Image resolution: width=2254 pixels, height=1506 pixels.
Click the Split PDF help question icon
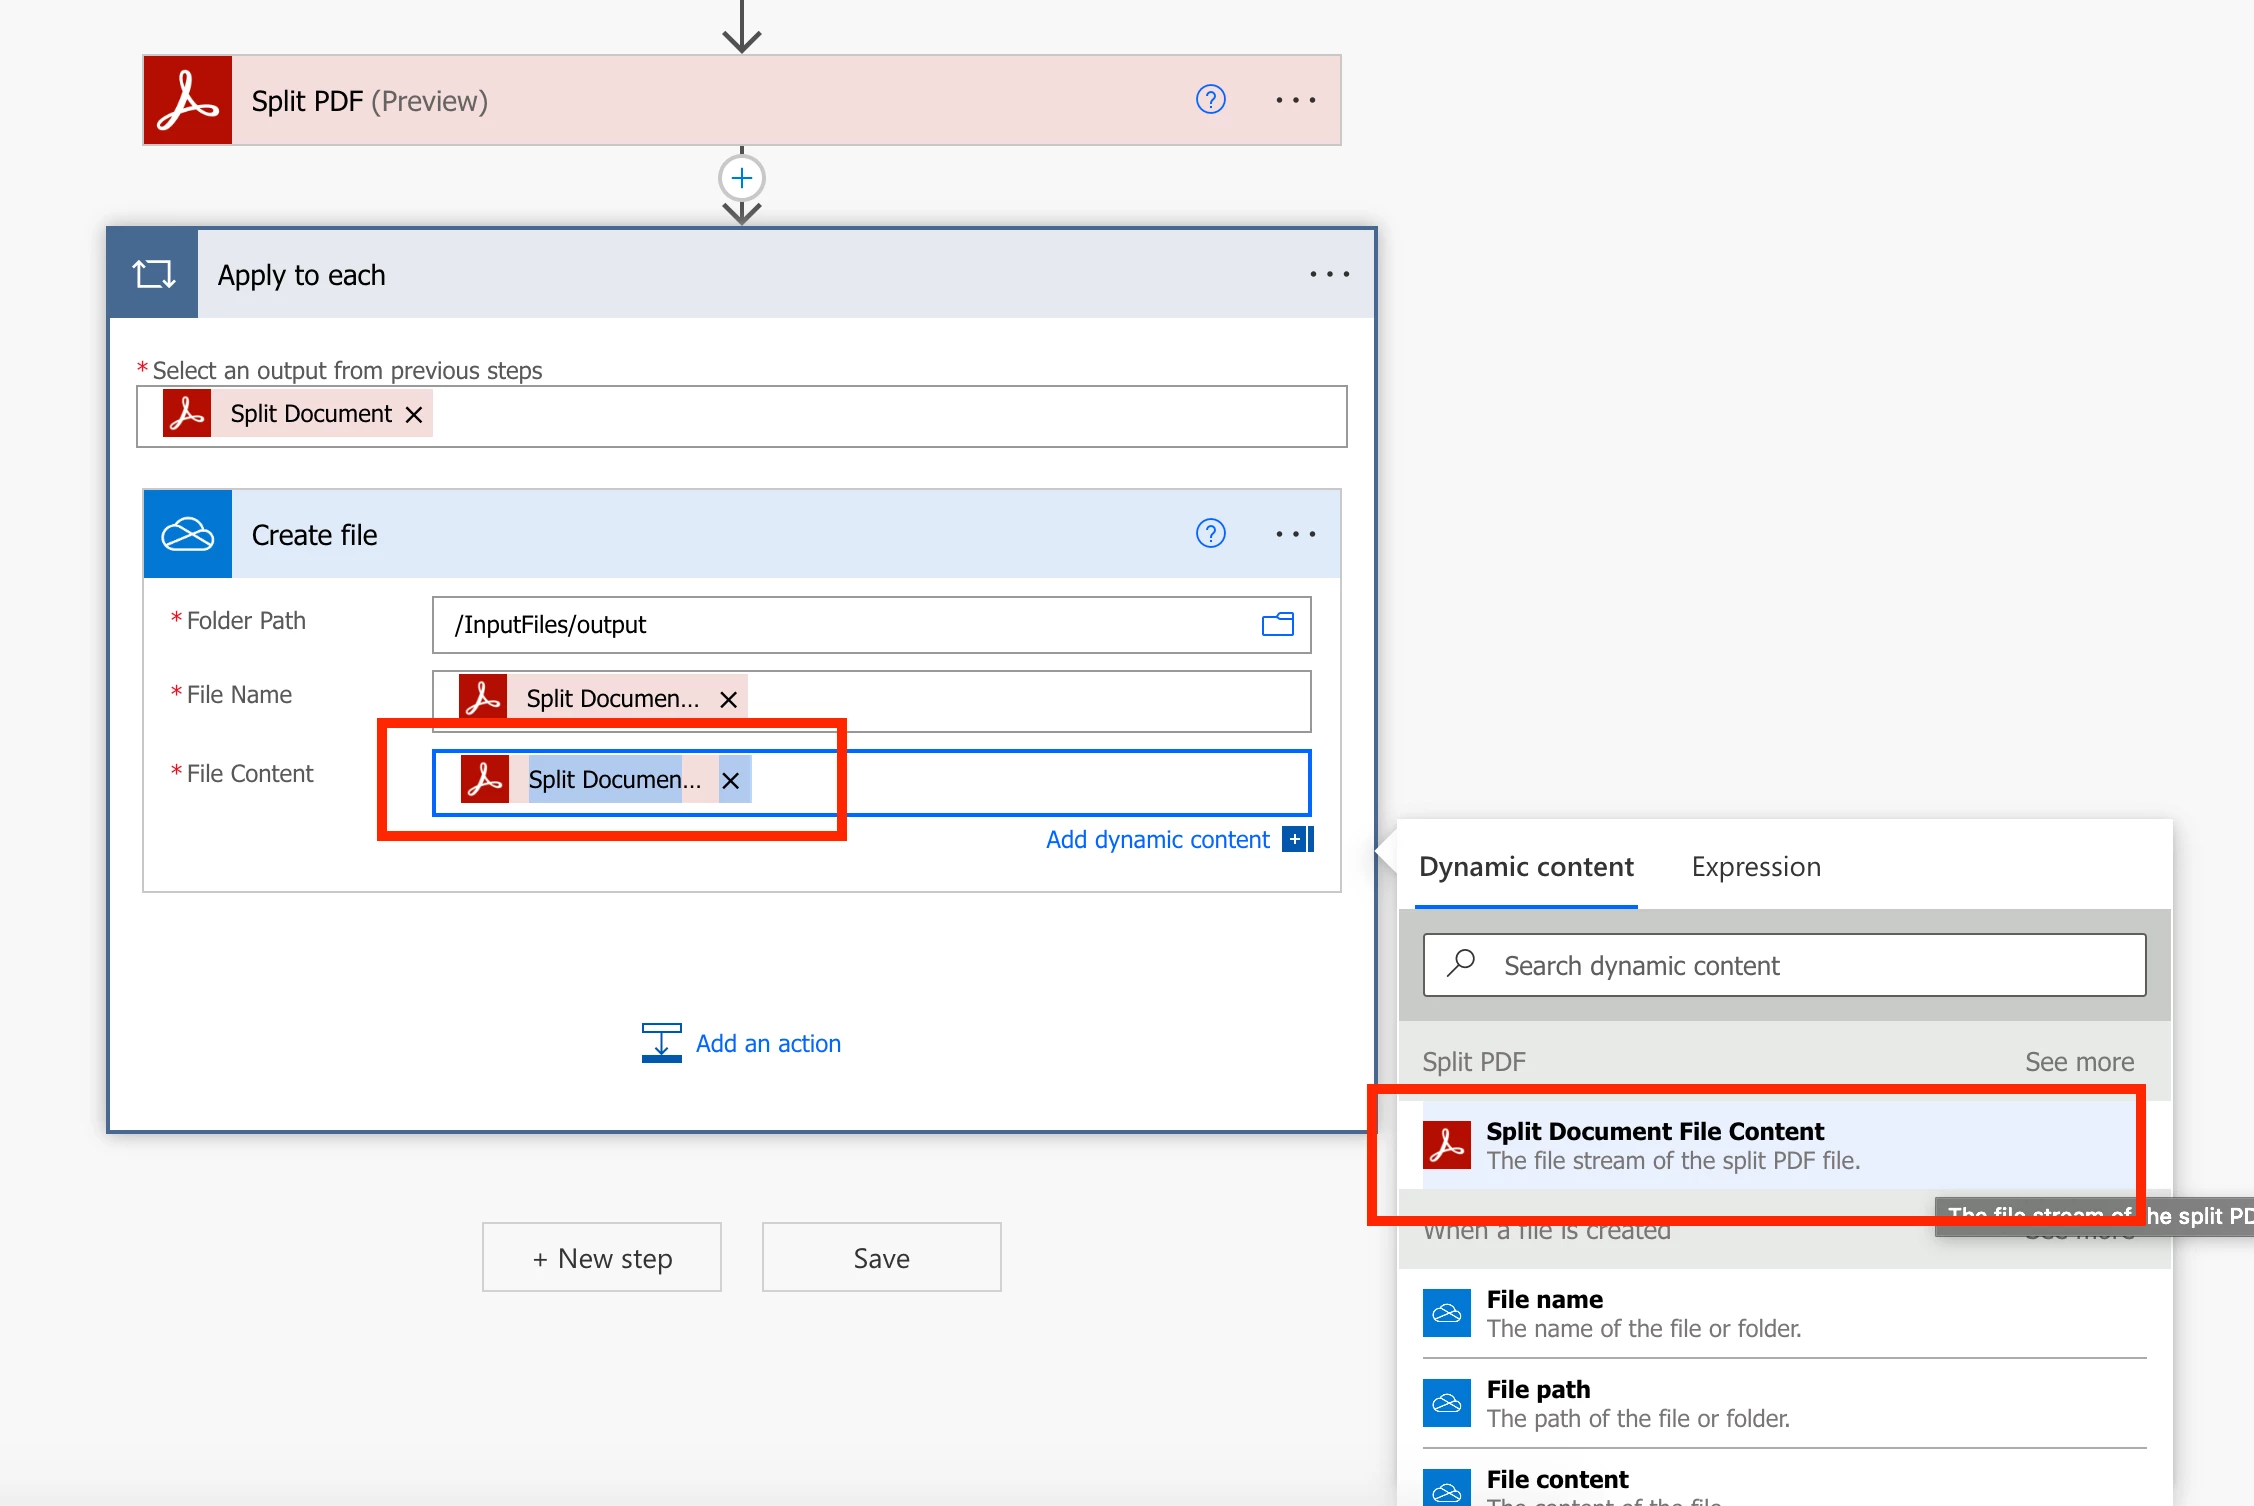(1210, 100)
